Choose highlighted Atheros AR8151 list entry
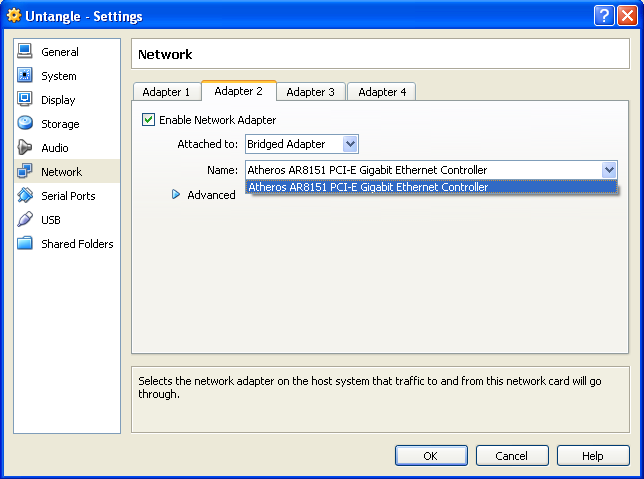 [431, 187]
